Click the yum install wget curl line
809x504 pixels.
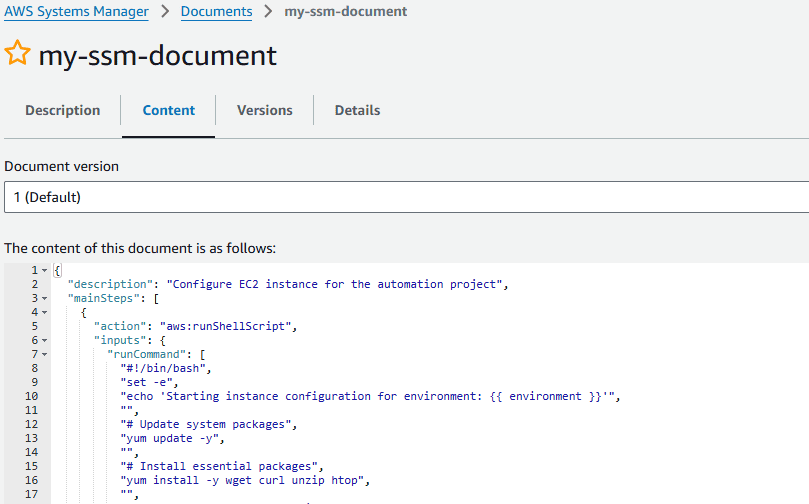pyautogui.click(x=245, y=480)
